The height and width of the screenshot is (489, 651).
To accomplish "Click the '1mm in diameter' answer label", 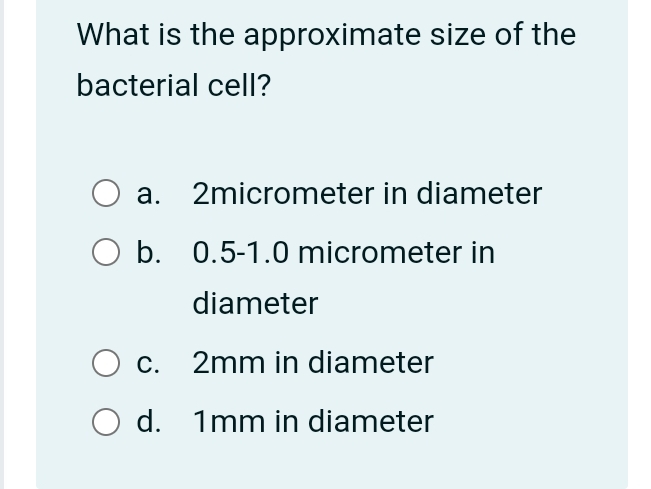I will tap(313, 422).
